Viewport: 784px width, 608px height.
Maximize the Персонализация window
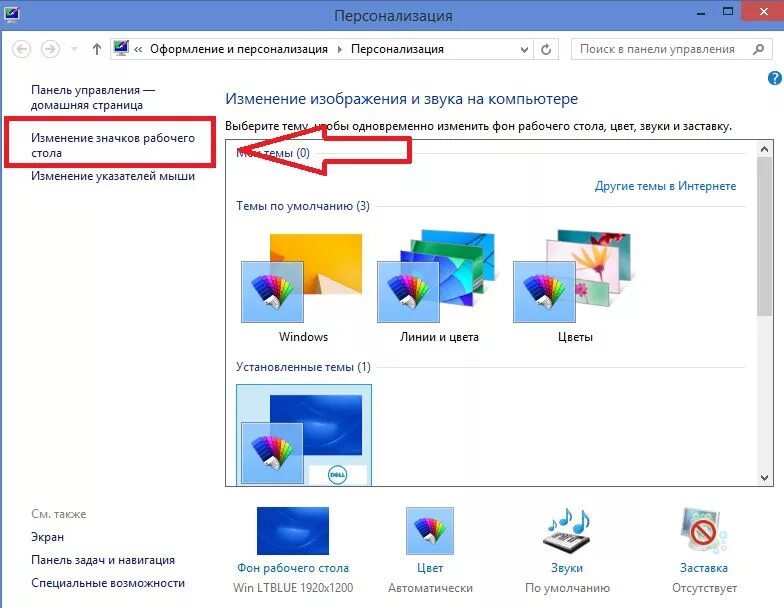coord(728,12)
